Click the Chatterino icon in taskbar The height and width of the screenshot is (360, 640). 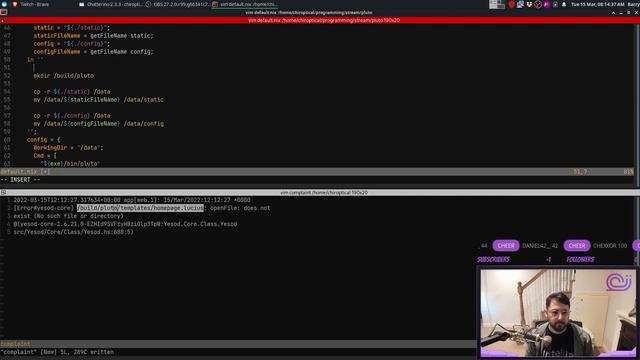(82, 4)
